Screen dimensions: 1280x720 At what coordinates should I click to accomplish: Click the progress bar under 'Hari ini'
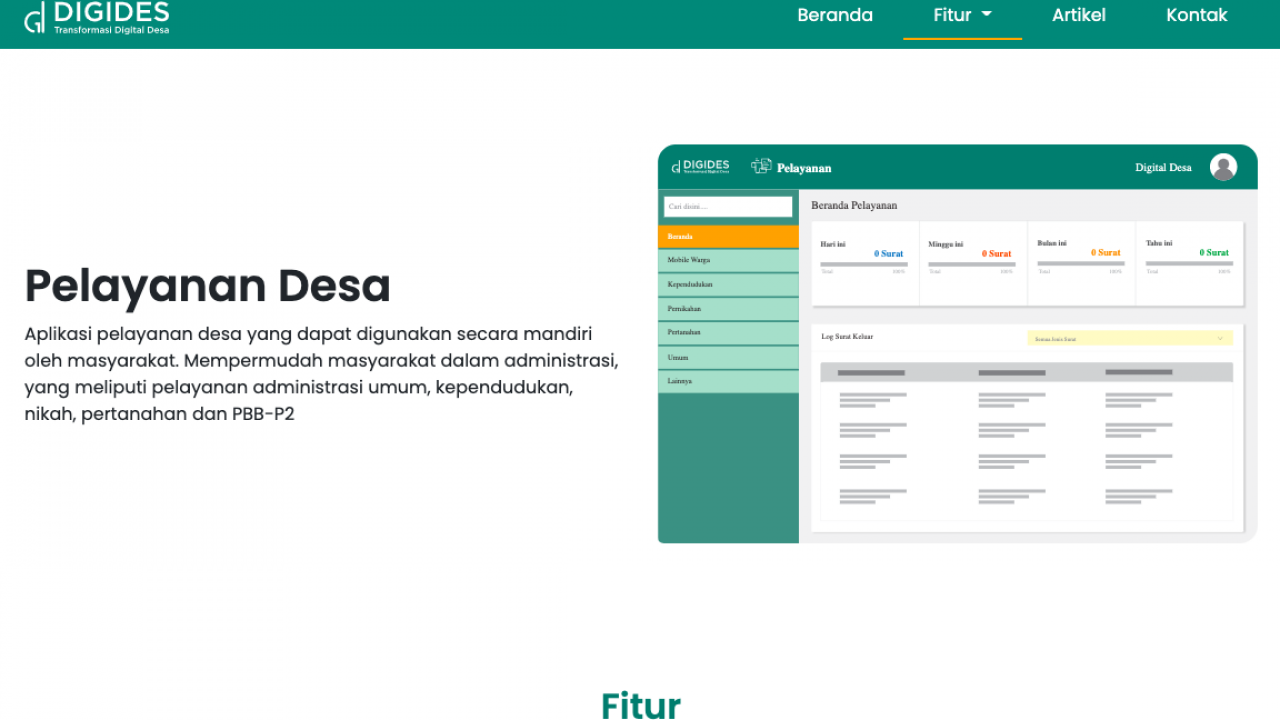(x=864, y=264)
